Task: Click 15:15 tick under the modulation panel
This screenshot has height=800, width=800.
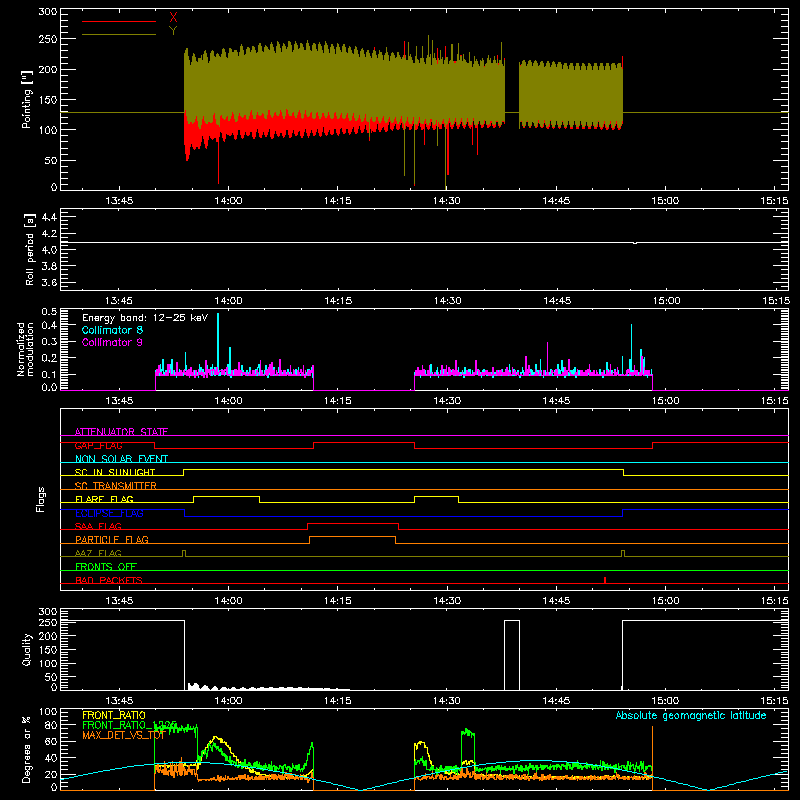Action: point(774,401)
